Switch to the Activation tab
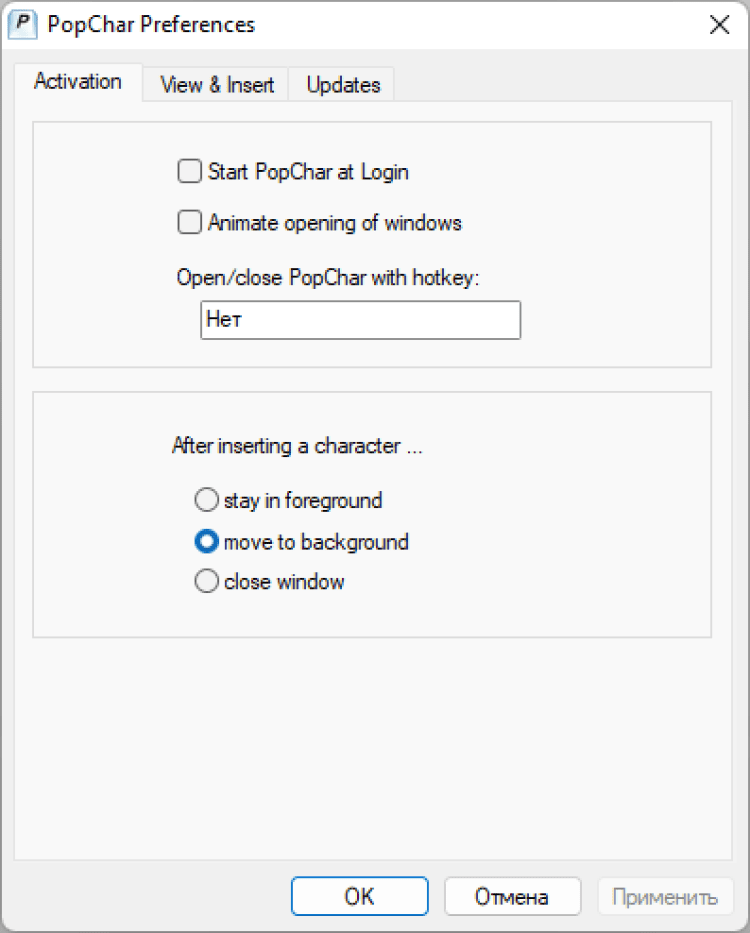 78,82
